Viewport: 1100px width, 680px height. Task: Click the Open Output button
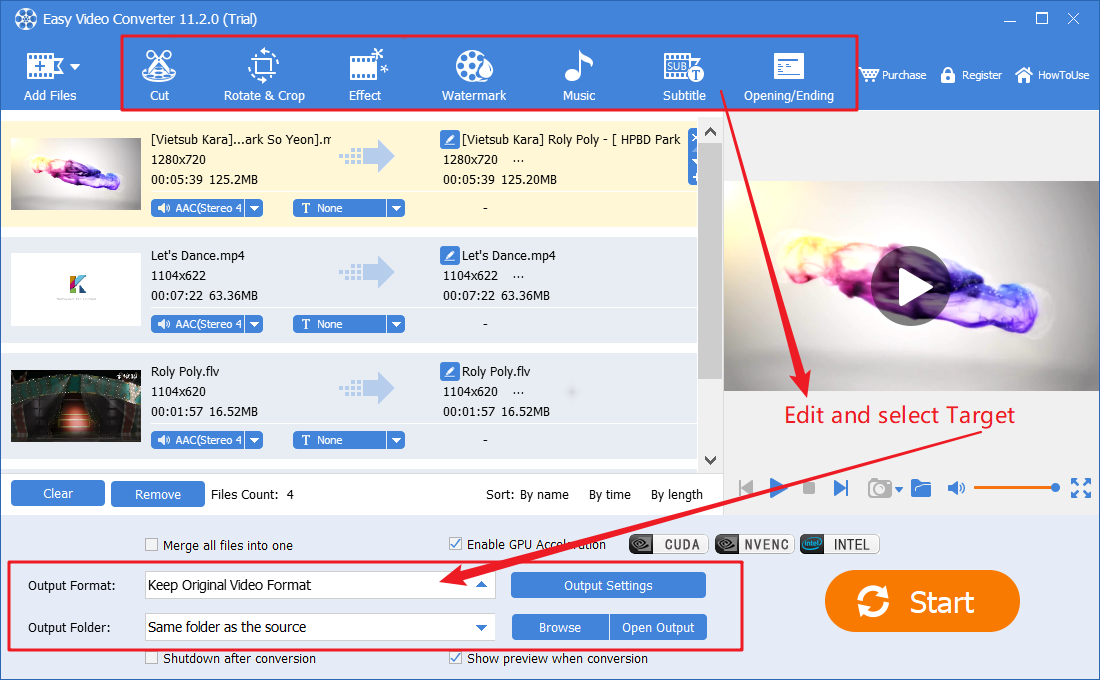(x=658, y=627)
